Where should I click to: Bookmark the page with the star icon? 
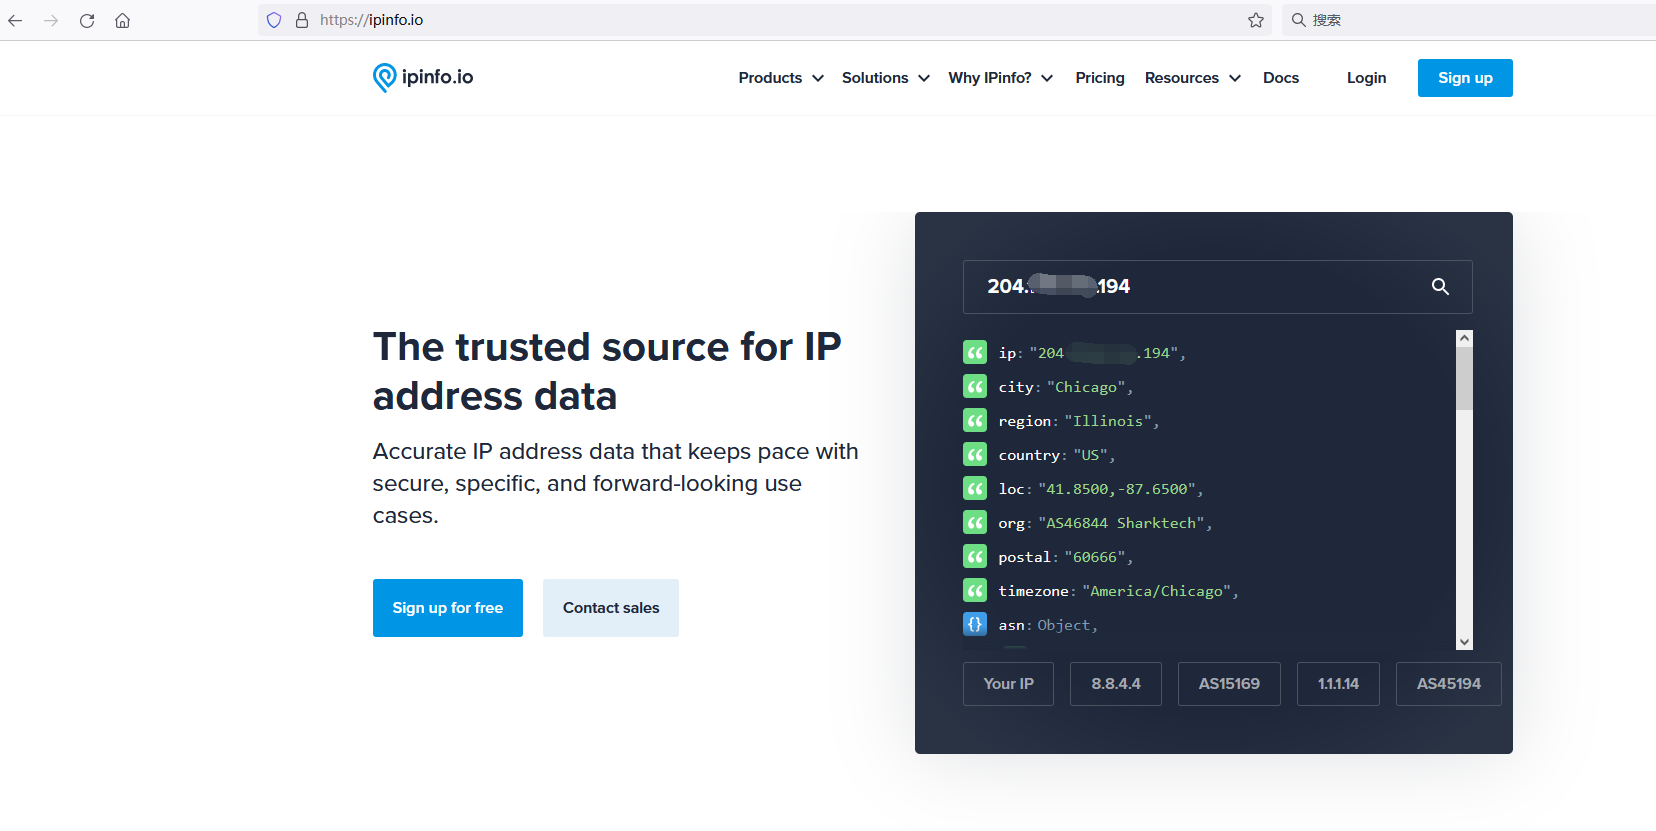(x=1256, y=20)
